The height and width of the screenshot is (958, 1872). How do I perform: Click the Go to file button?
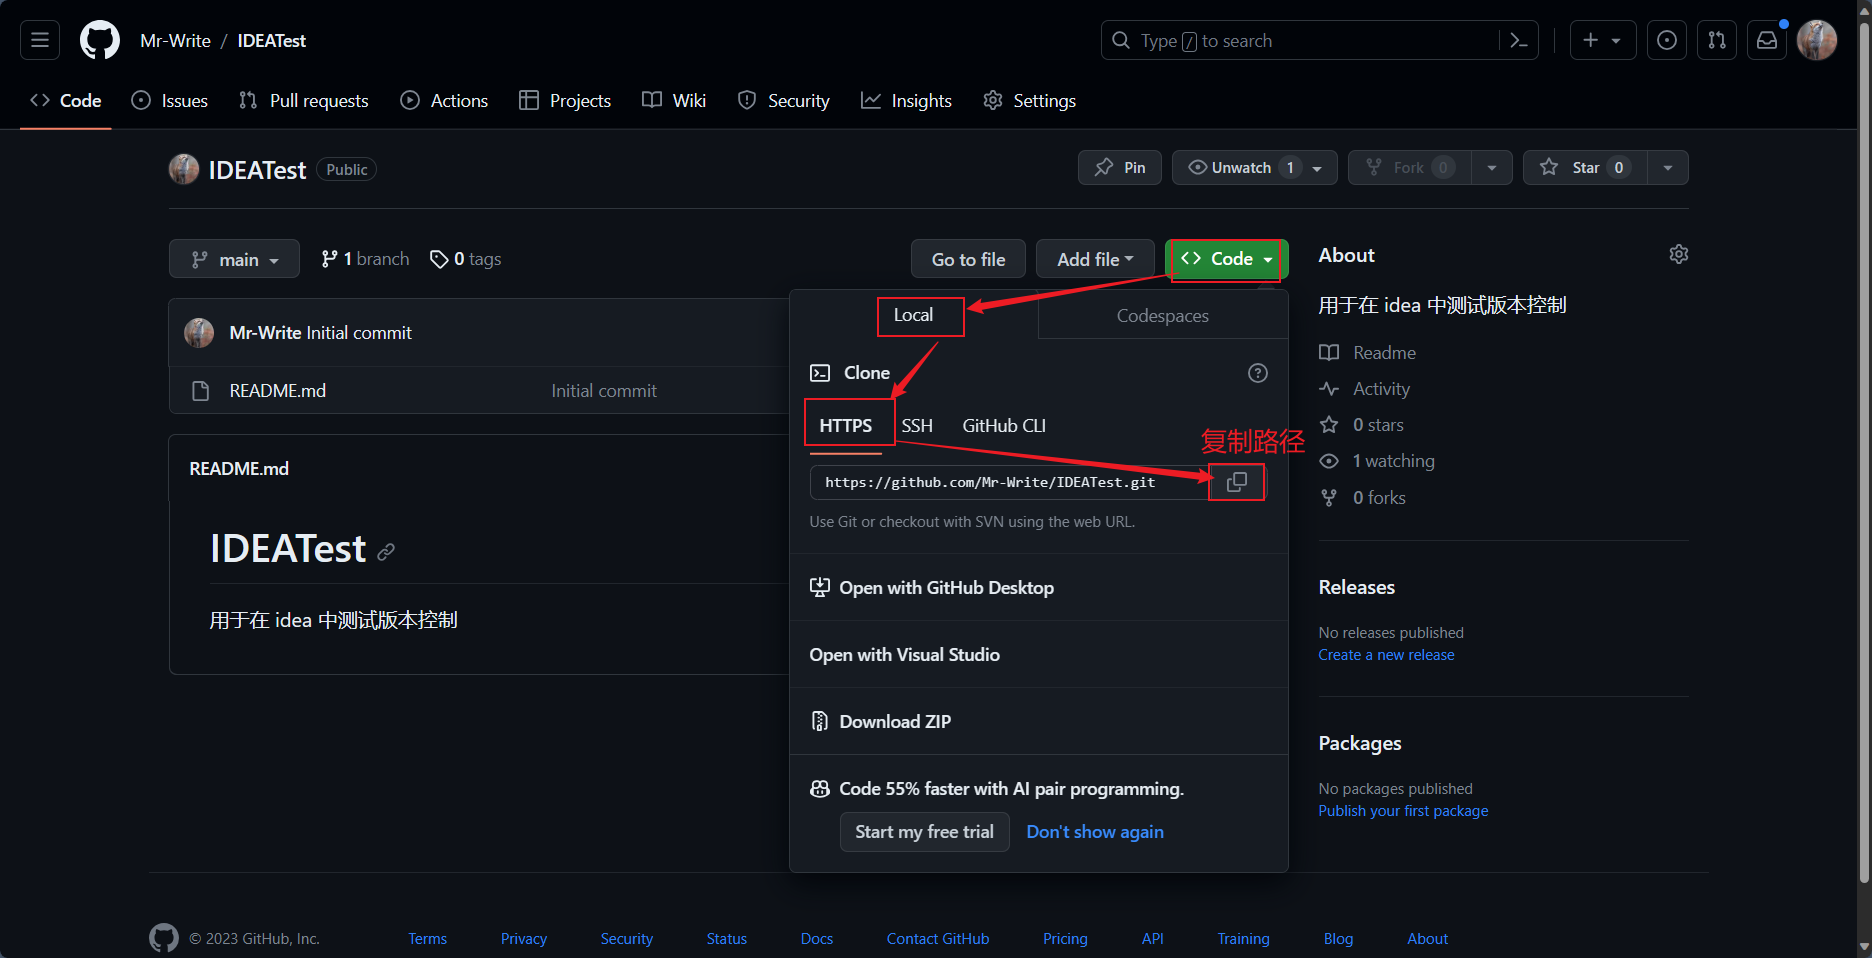968,259
